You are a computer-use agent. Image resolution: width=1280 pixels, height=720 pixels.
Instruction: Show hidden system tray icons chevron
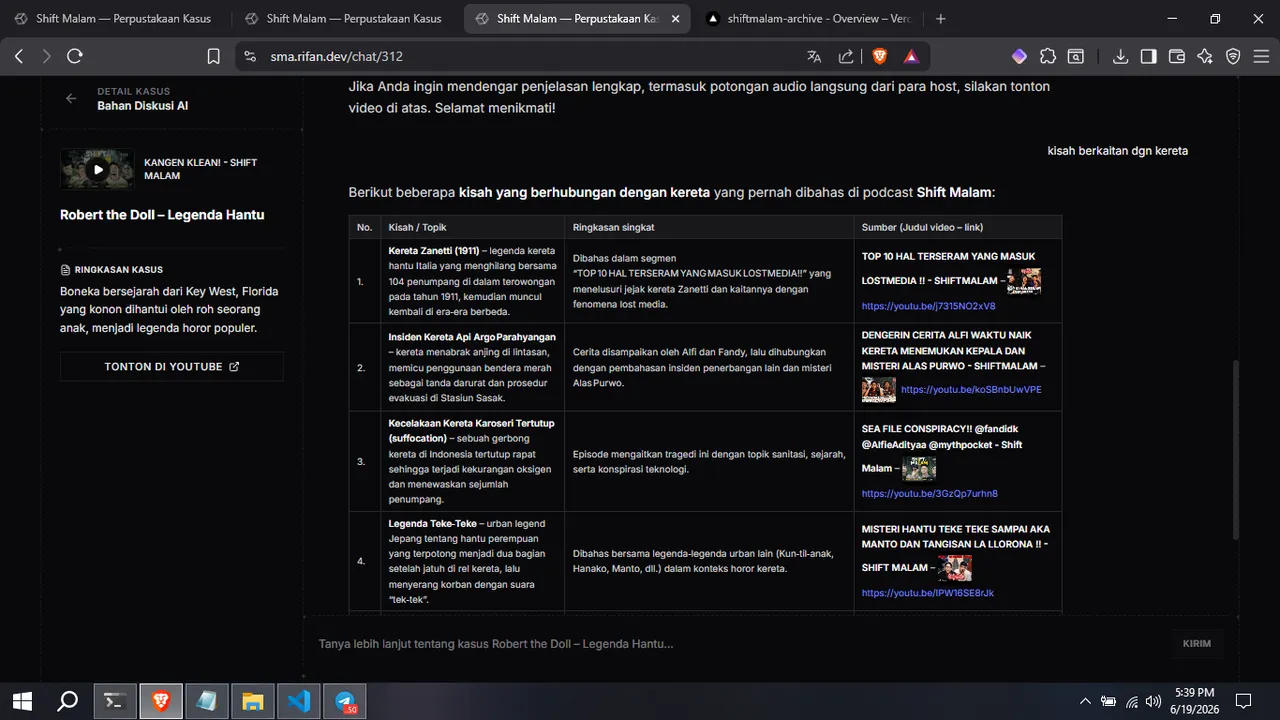(1085, 701)
